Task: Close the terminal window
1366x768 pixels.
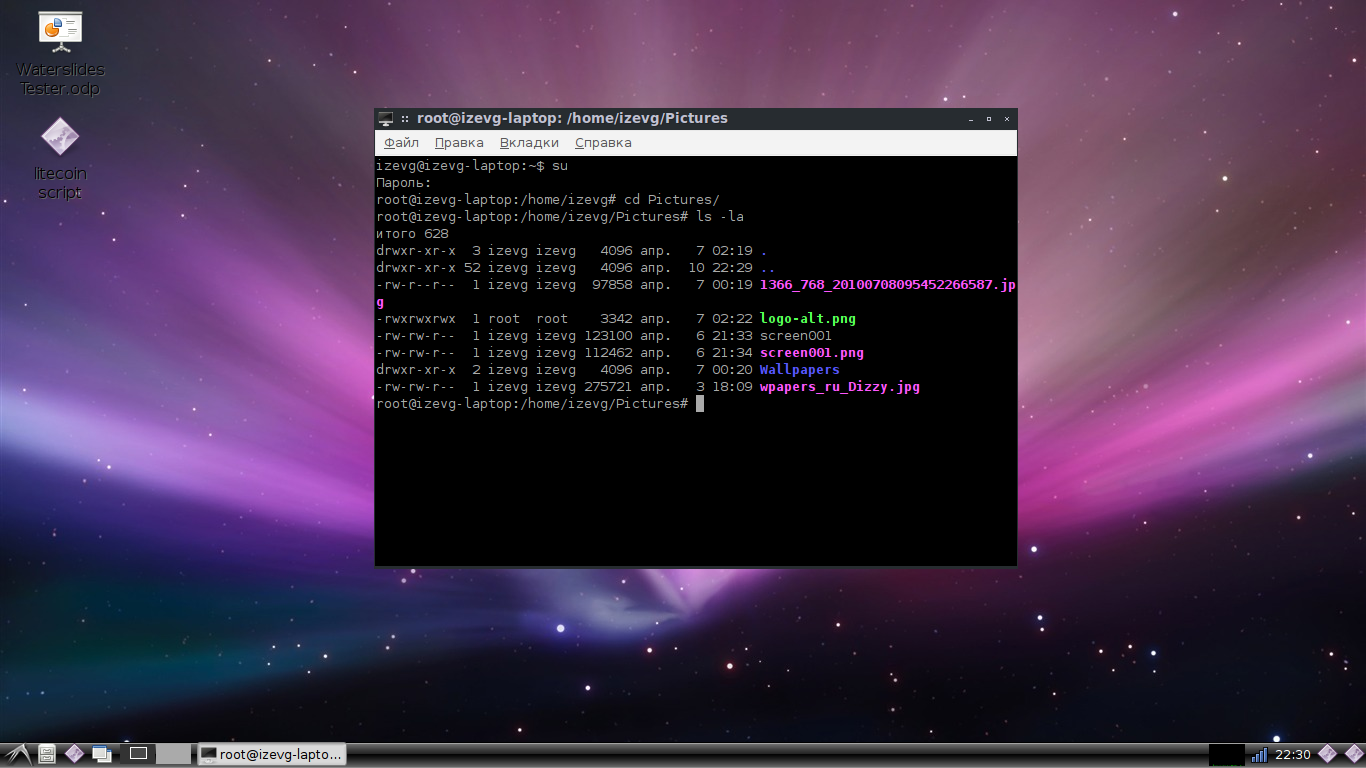Action: [x=1007, y=119]
